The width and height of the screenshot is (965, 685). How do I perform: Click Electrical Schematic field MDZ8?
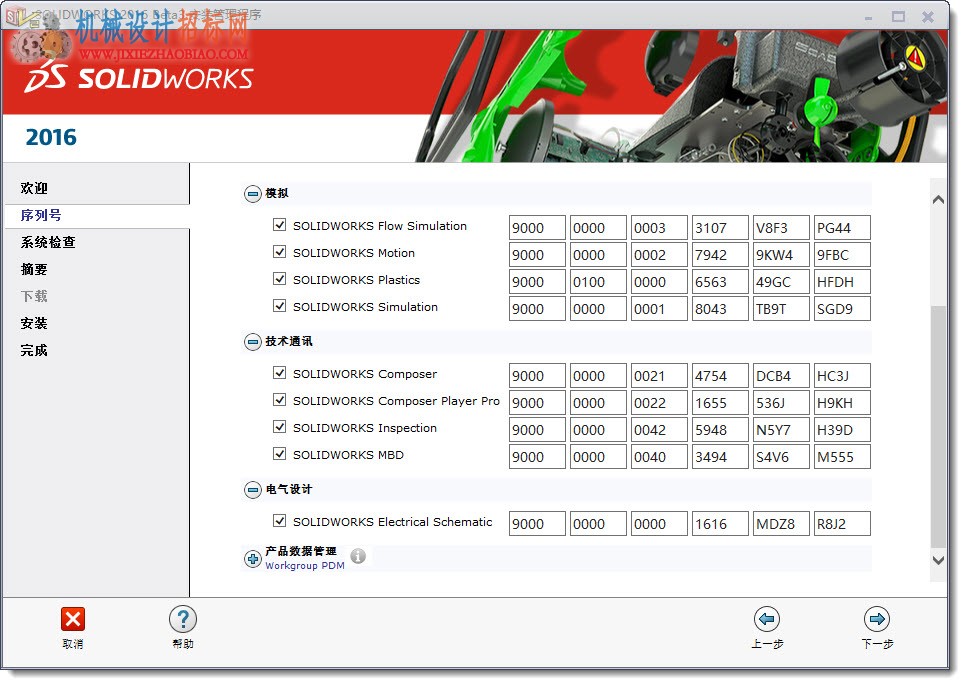(781, 524)
